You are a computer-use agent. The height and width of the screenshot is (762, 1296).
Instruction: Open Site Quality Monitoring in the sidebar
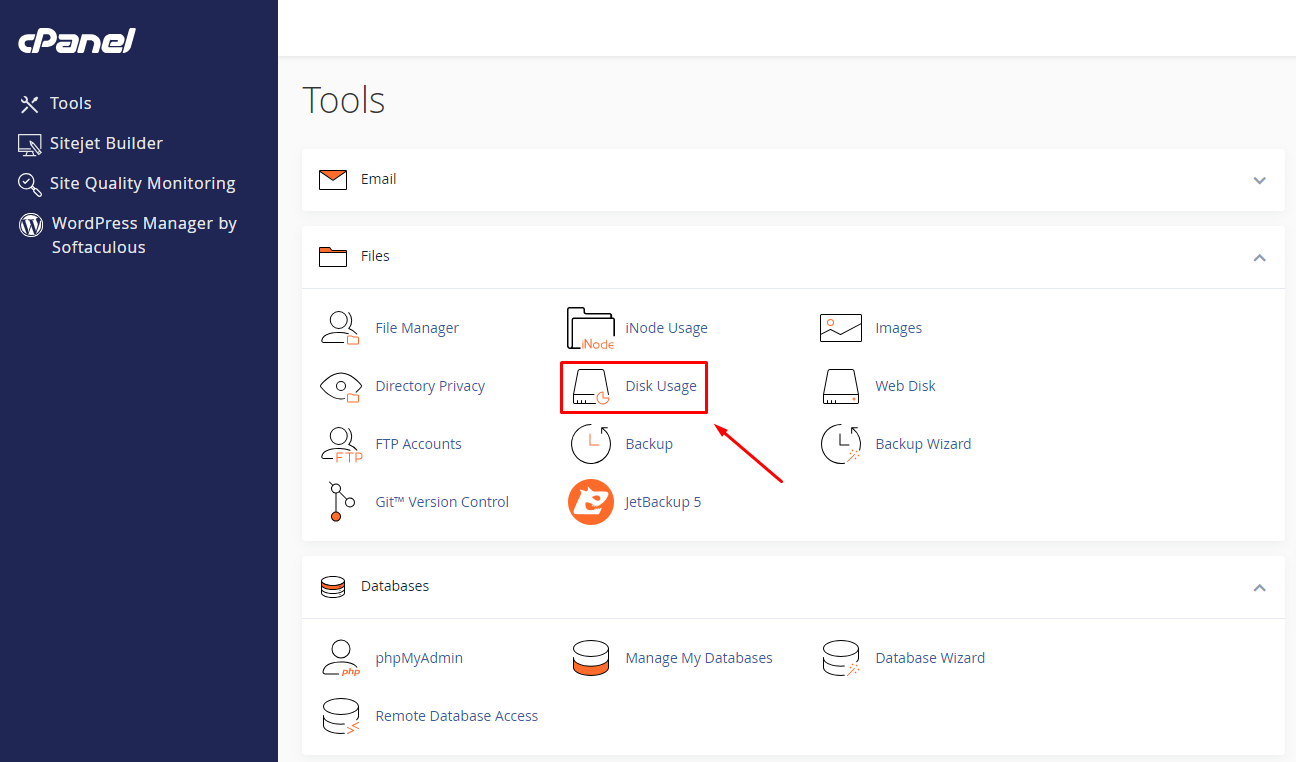click(142, 183)
